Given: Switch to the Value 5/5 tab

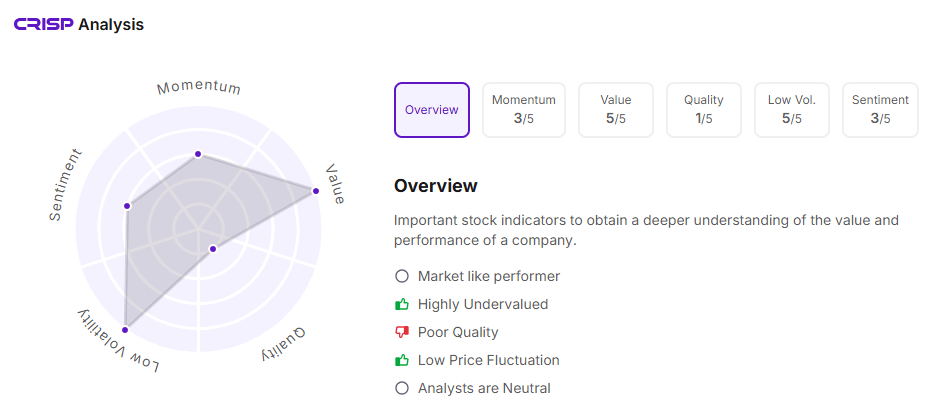Looking at the screenshot, I should [x=616, y=110].
